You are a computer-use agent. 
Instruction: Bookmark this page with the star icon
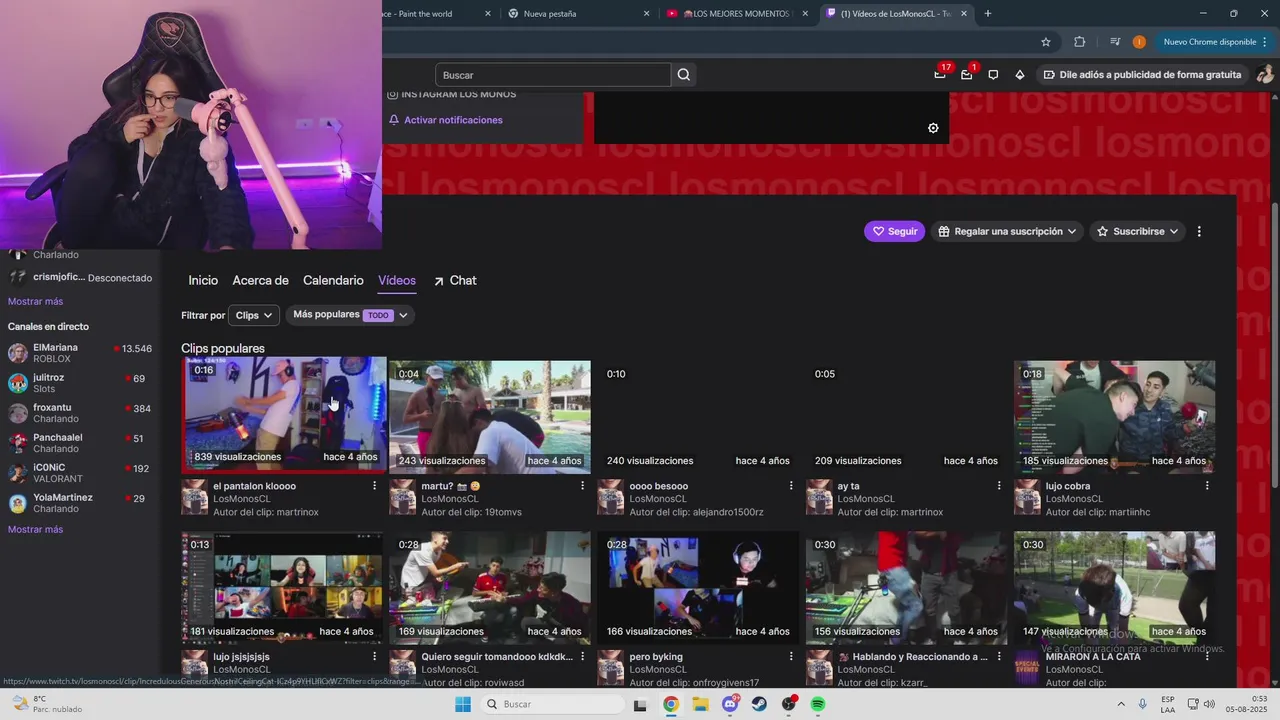point(1046,42)
